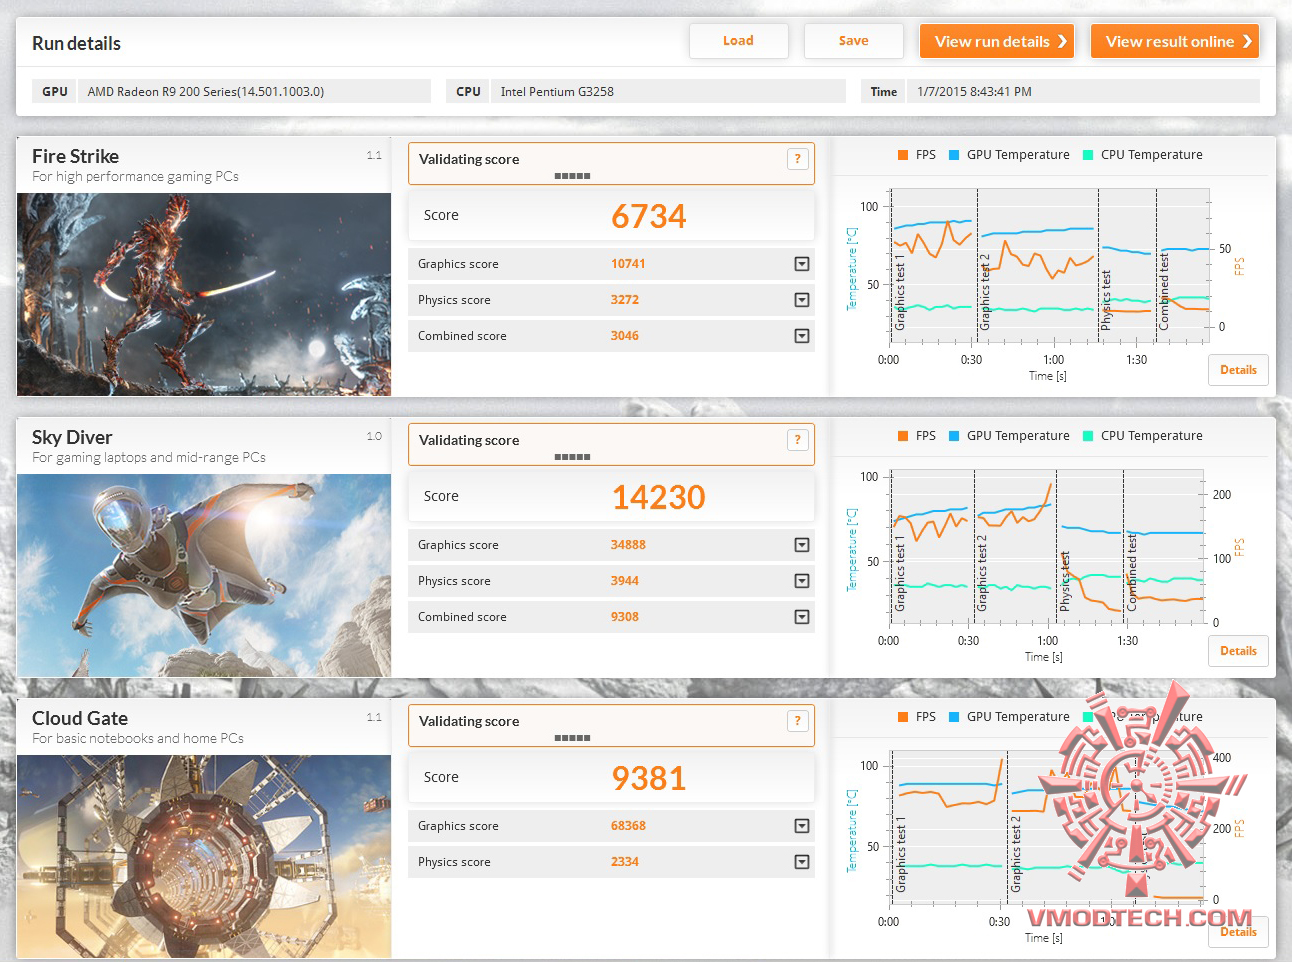Viewport: 1292px width, 962px height.
Task: Expand Cloud Gate Physics score details
Action: coord(802,862)
